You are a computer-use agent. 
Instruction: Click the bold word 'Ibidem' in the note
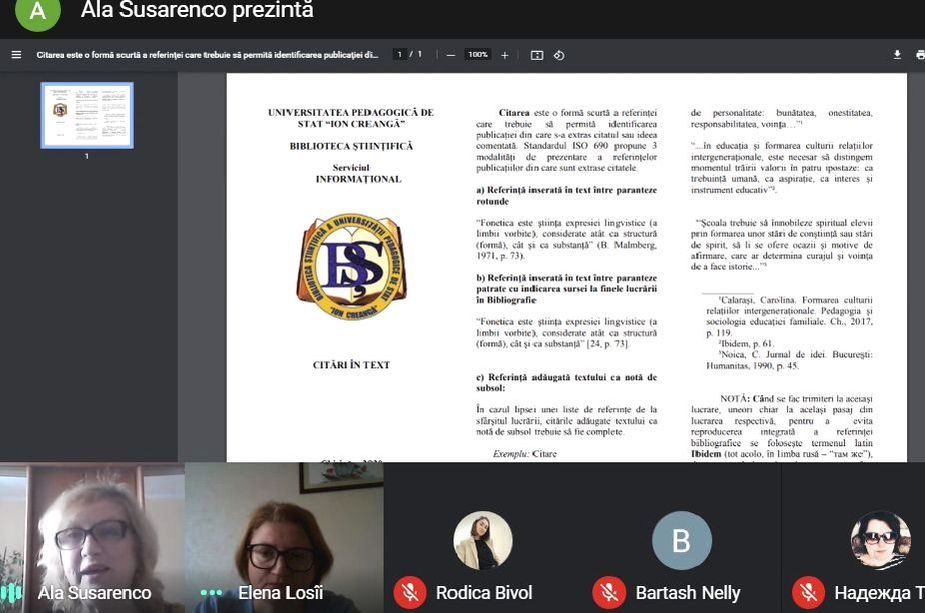706,454
